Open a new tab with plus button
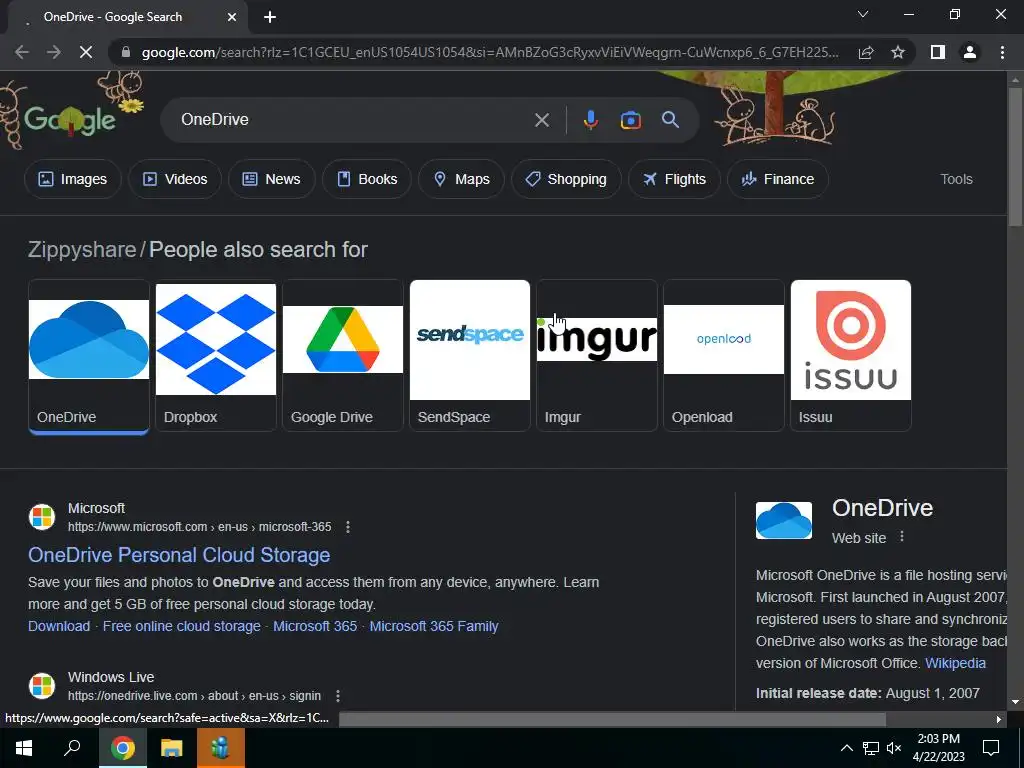Viewport: 1024px width, 768px height. (x=270, y=17)
